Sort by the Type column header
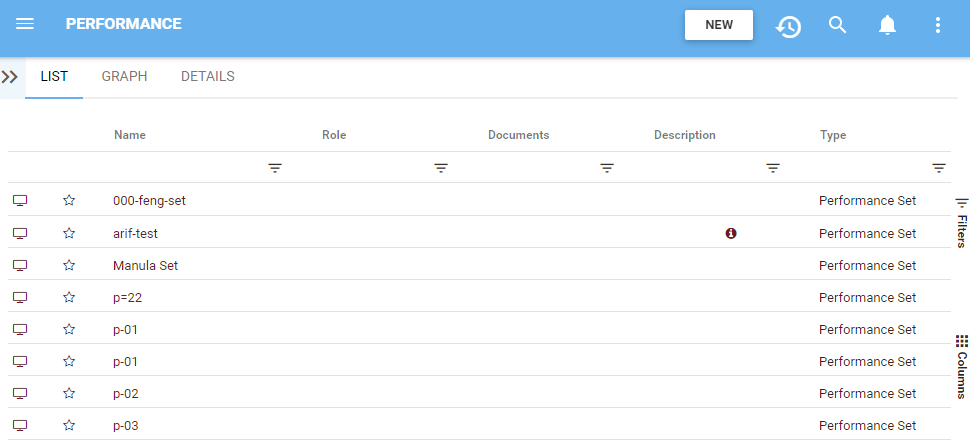The height and width of the screenshot is (446, 970). 833,135
